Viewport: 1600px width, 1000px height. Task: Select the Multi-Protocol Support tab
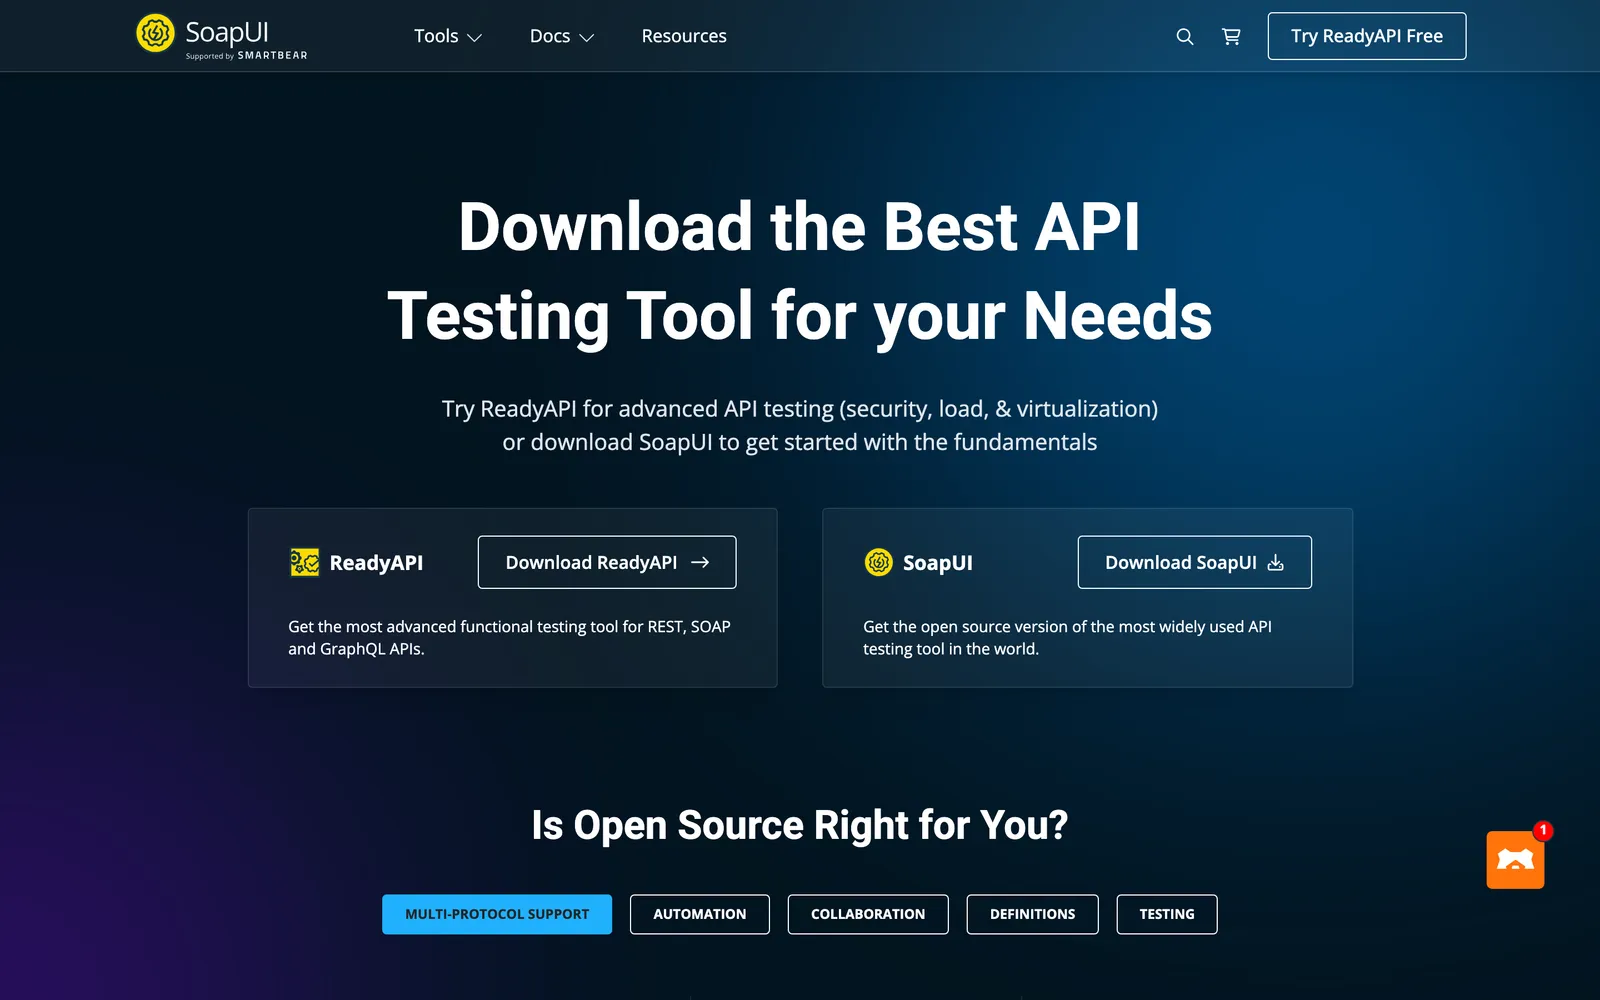(497, 914)
